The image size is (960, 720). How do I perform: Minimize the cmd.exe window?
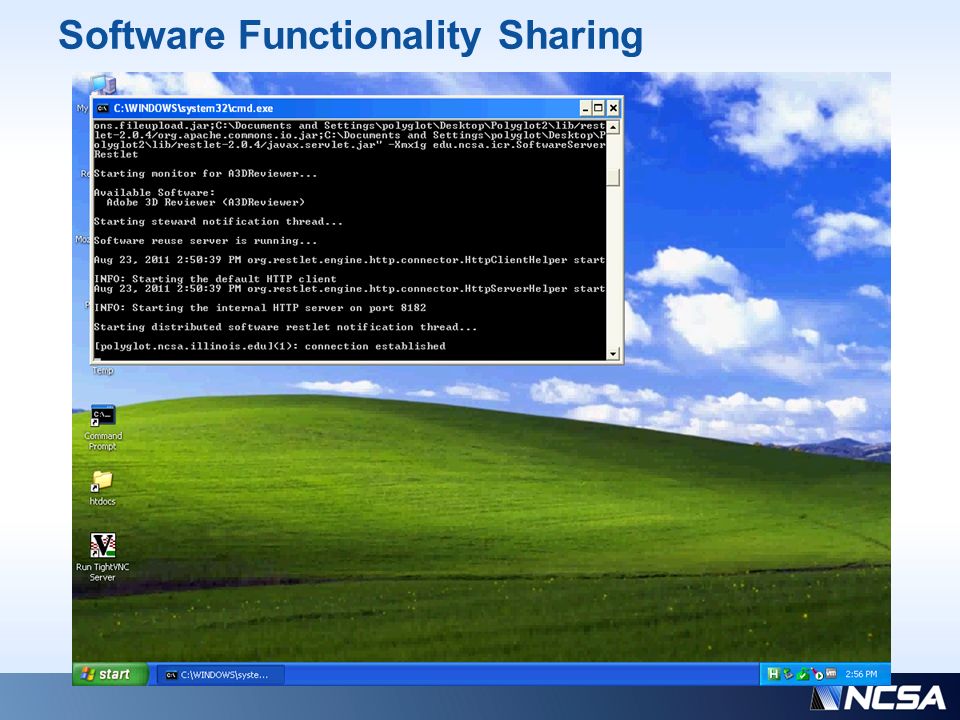point(585,108)
